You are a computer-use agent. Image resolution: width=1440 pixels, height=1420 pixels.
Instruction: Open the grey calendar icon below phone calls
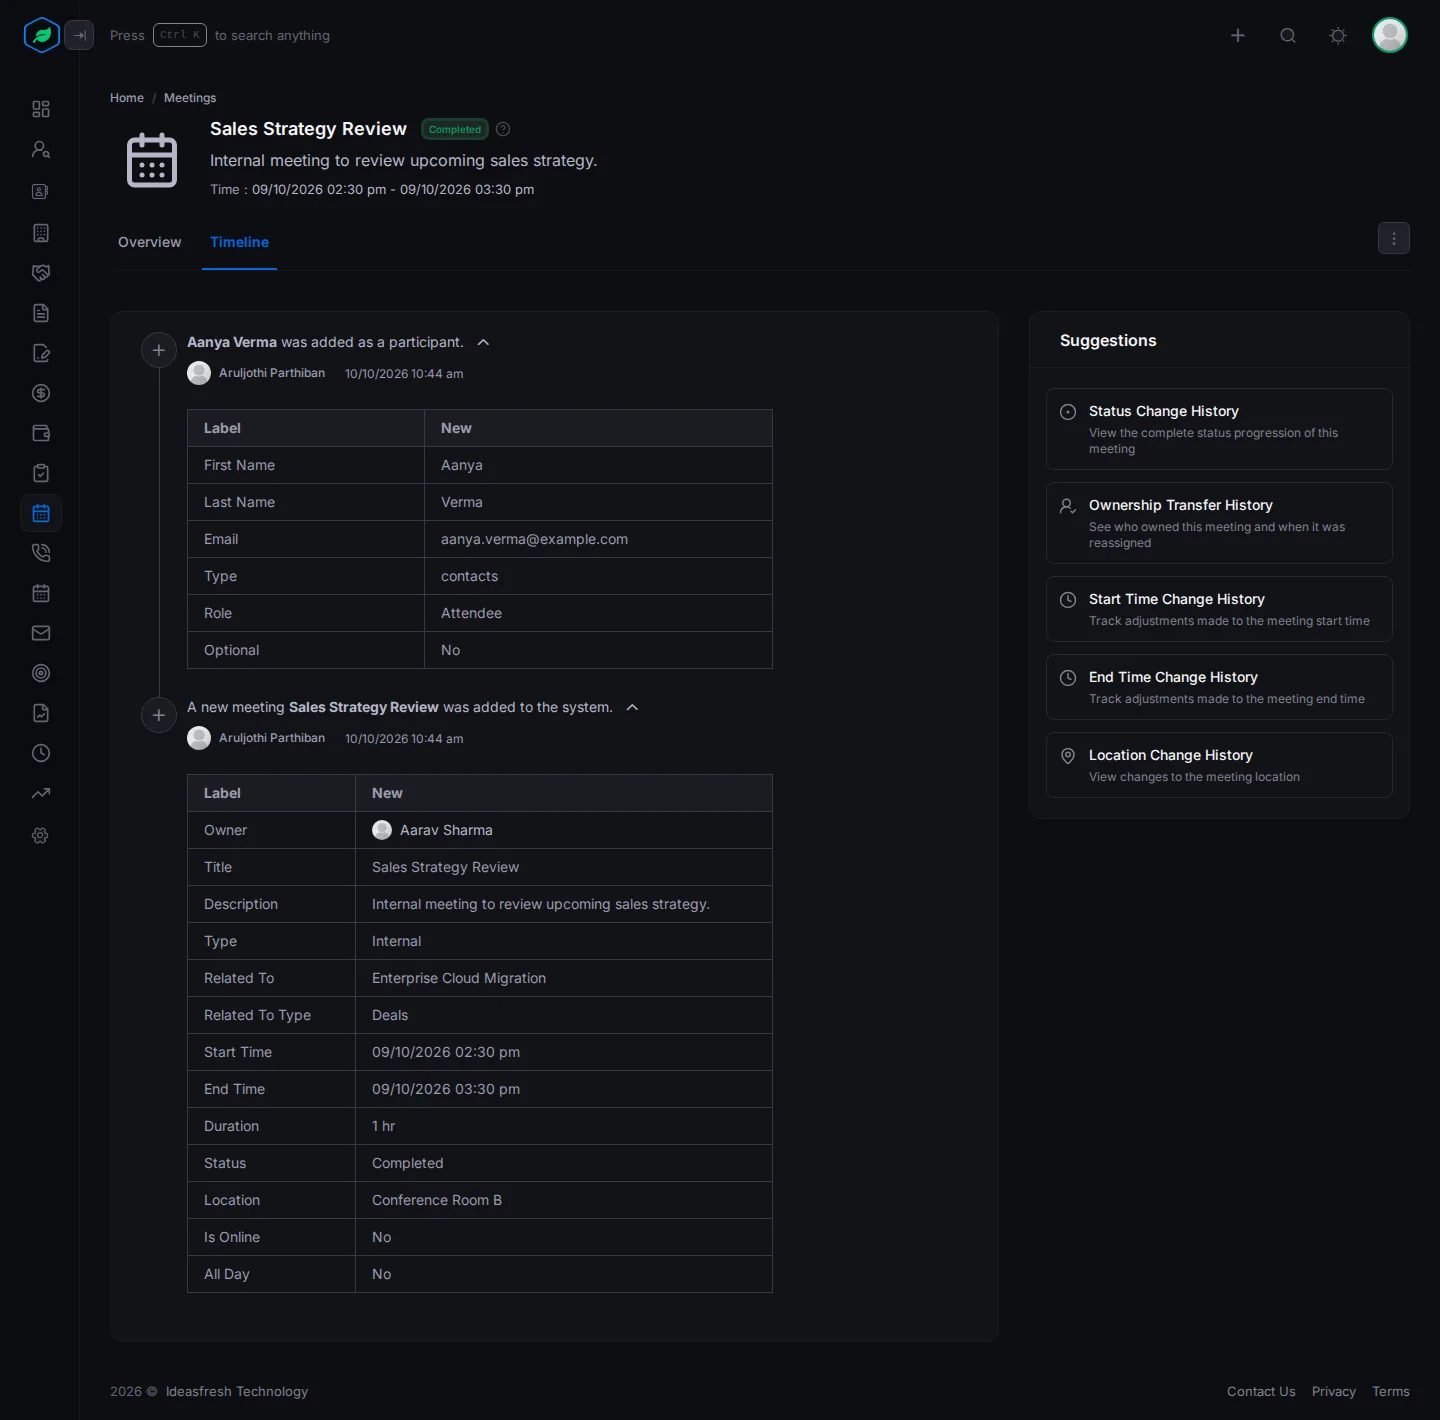pos(41,593)
